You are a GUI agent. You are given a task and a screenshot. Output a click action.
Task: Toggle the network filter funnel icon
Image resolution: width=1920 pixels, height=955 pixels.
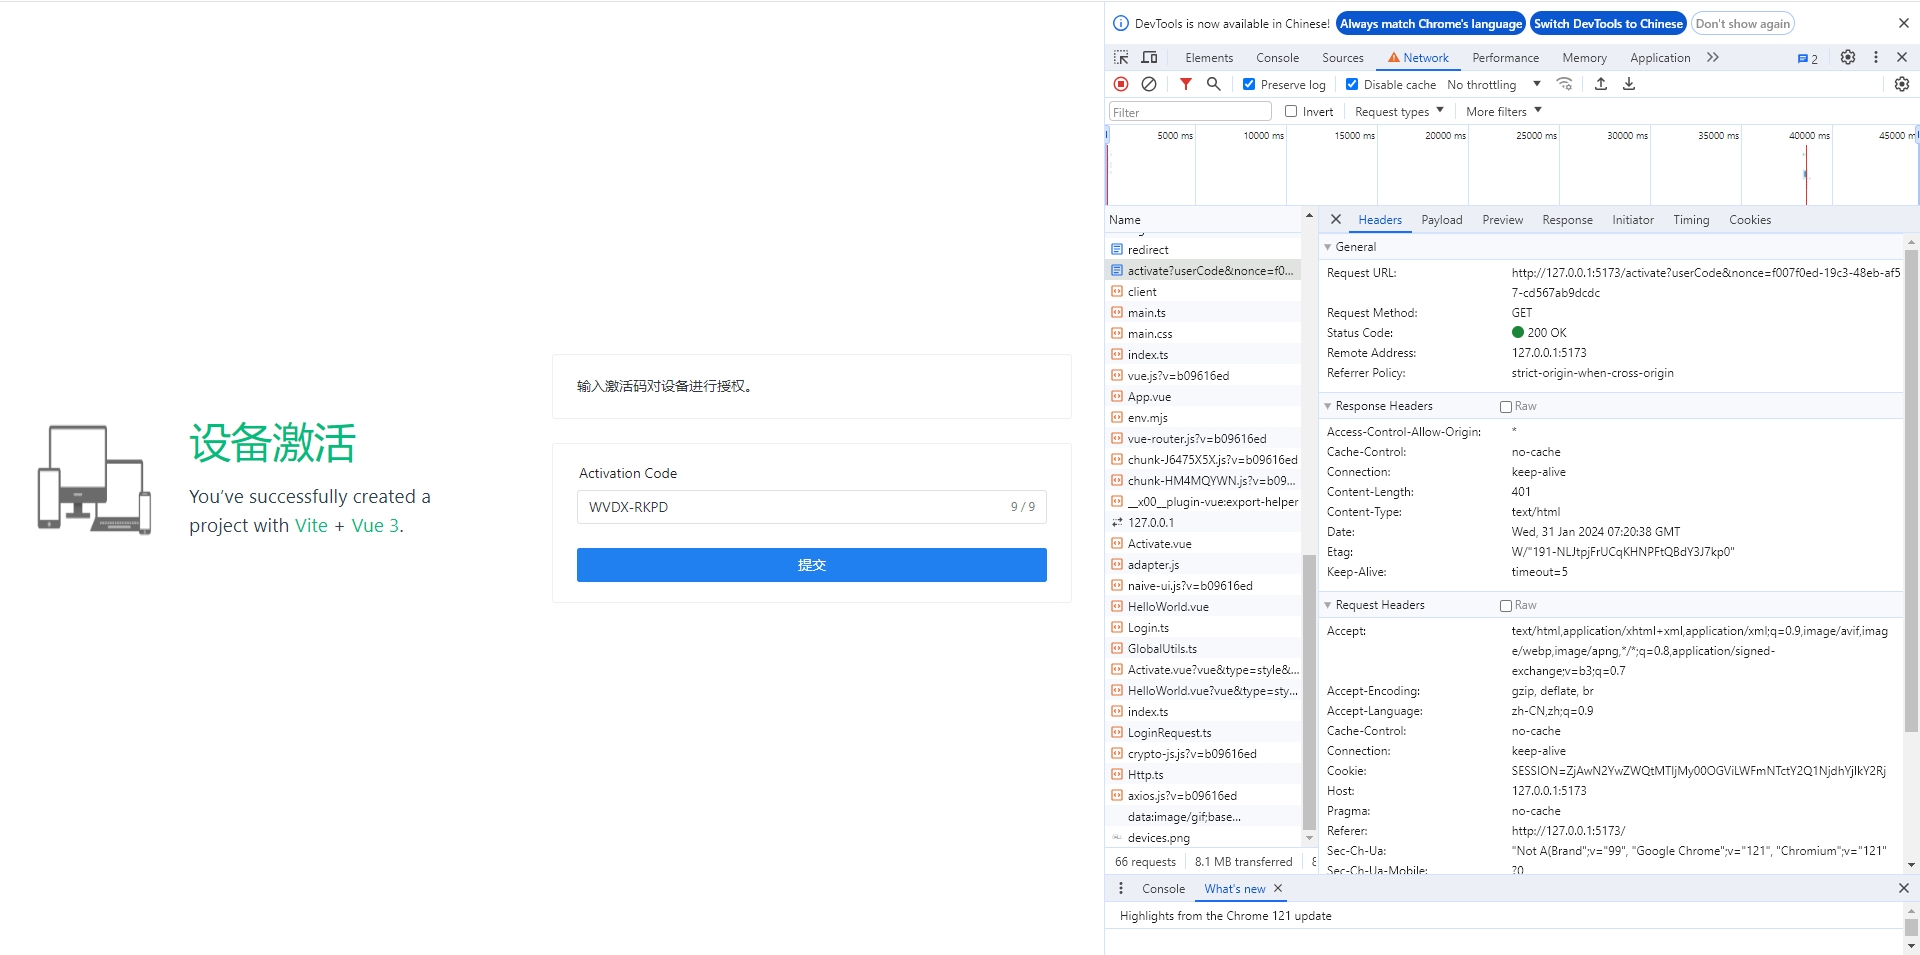click(x=1185, y=85)
